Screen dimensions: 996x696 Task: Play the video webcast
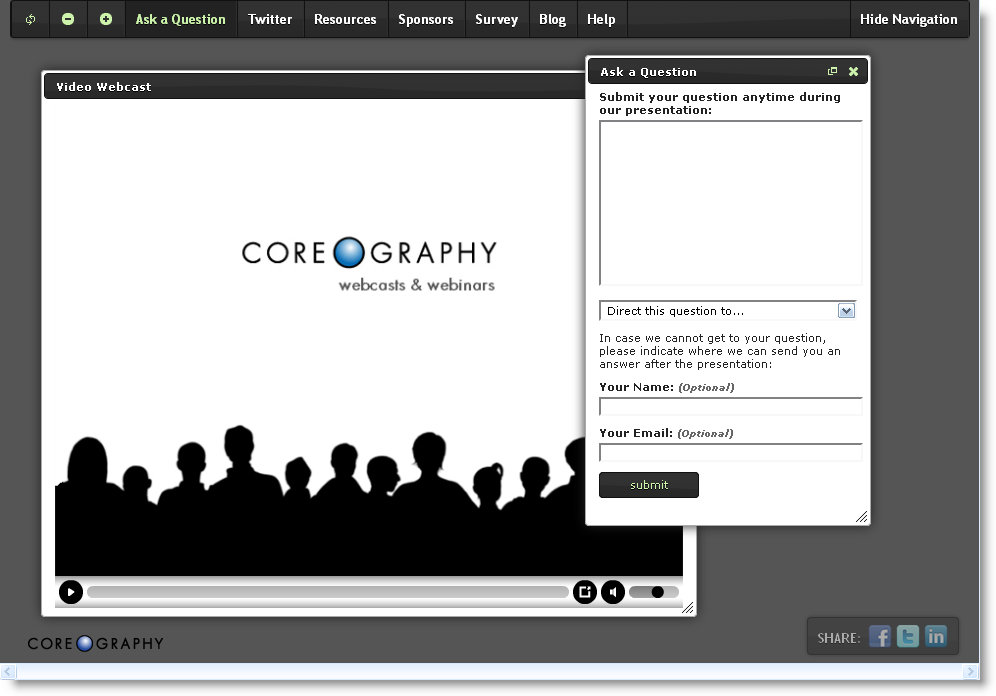(71, 592)
